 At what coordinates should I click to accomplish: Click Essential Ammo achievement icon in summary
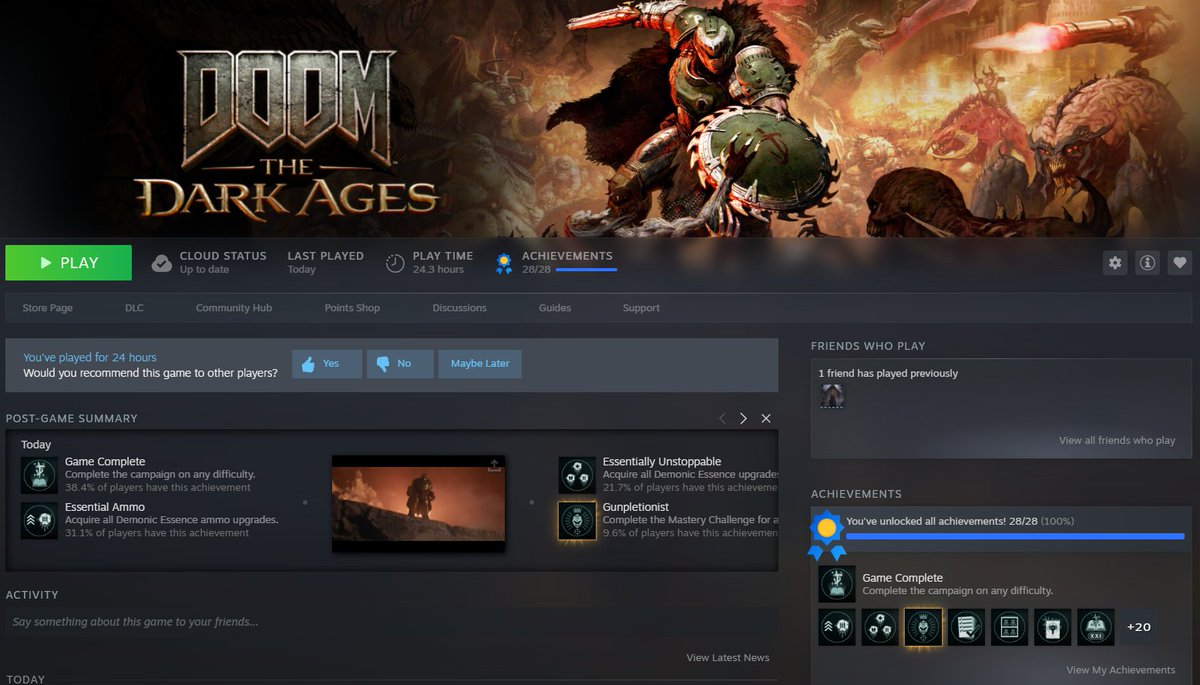(x=39, y=520)
